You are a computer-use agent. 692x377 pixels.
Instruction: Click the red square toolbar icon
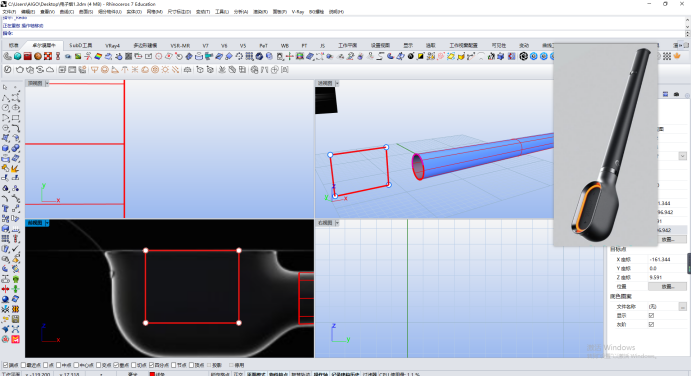[x=27, y=57]
